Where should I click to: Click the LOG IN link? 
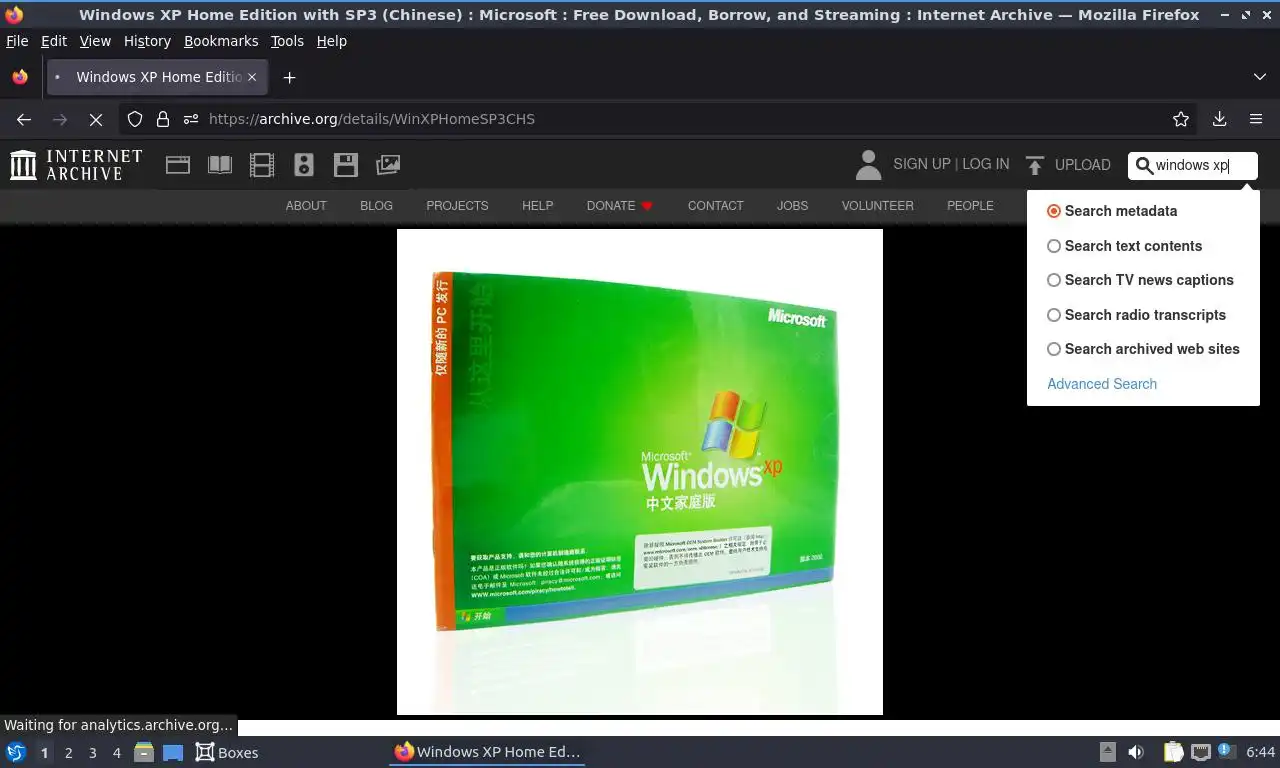pos(986,164)
